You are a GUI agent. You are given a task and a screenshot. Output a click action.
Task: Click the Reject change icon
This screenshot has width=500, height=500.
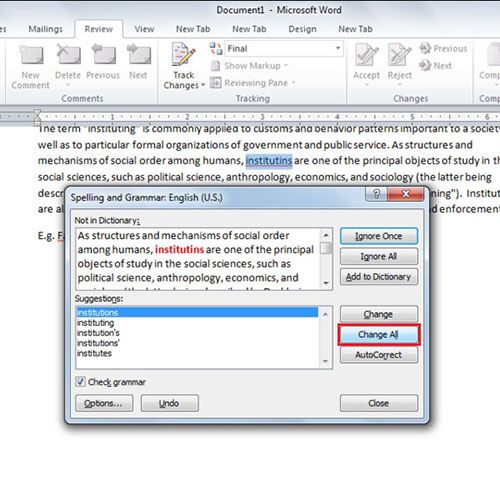(399, 54)
